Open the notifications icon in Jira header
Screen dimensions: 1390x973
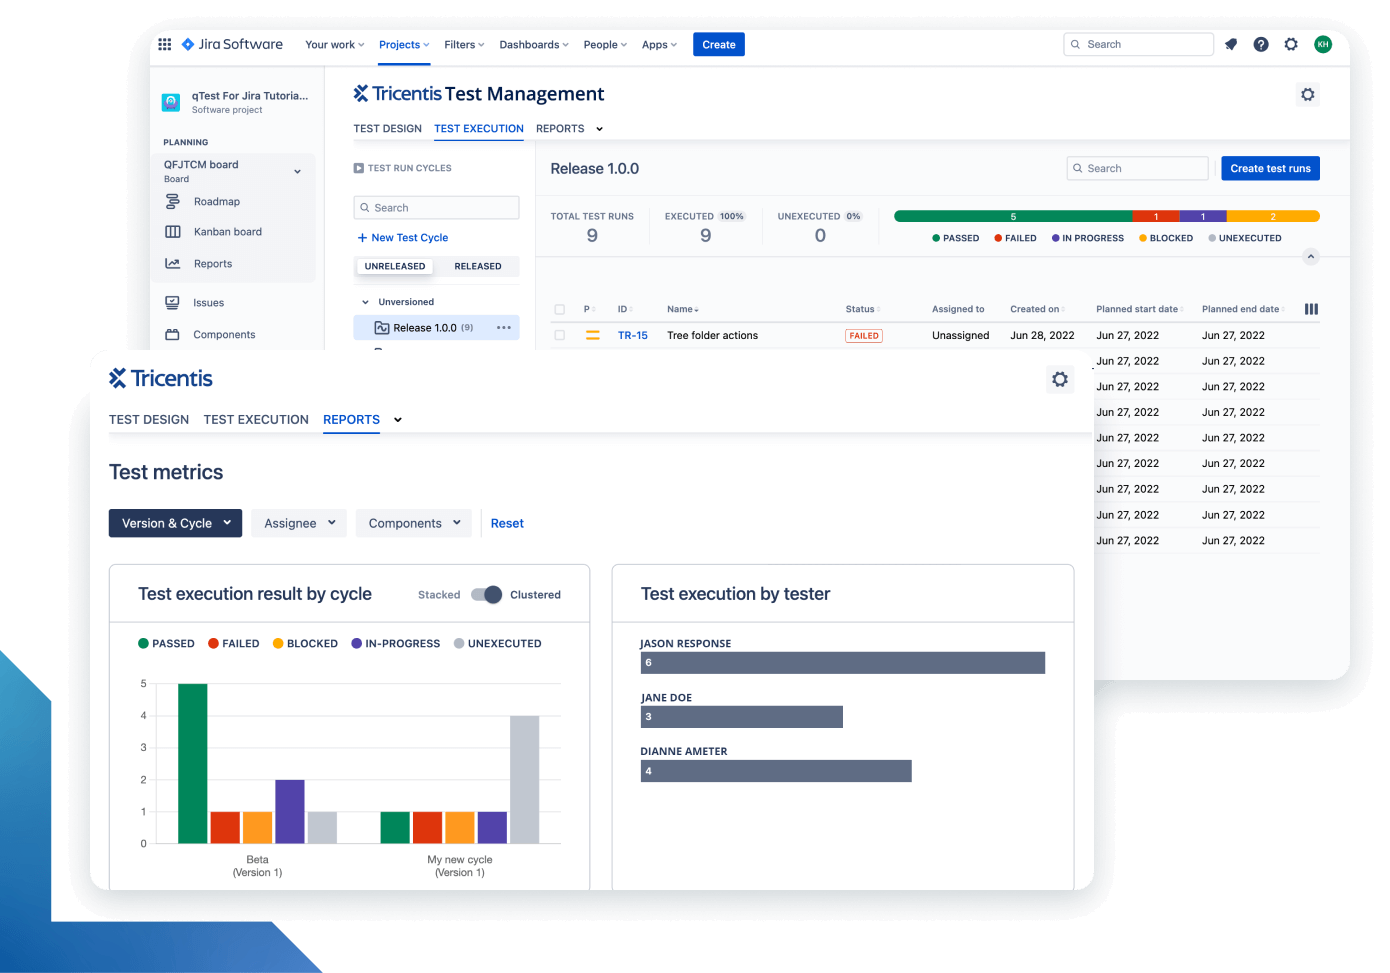(1231, 44)
